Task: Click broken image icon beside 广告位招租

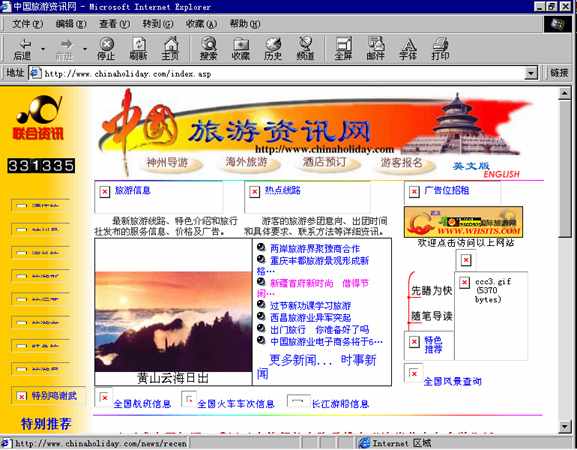Action: [414, 191]
